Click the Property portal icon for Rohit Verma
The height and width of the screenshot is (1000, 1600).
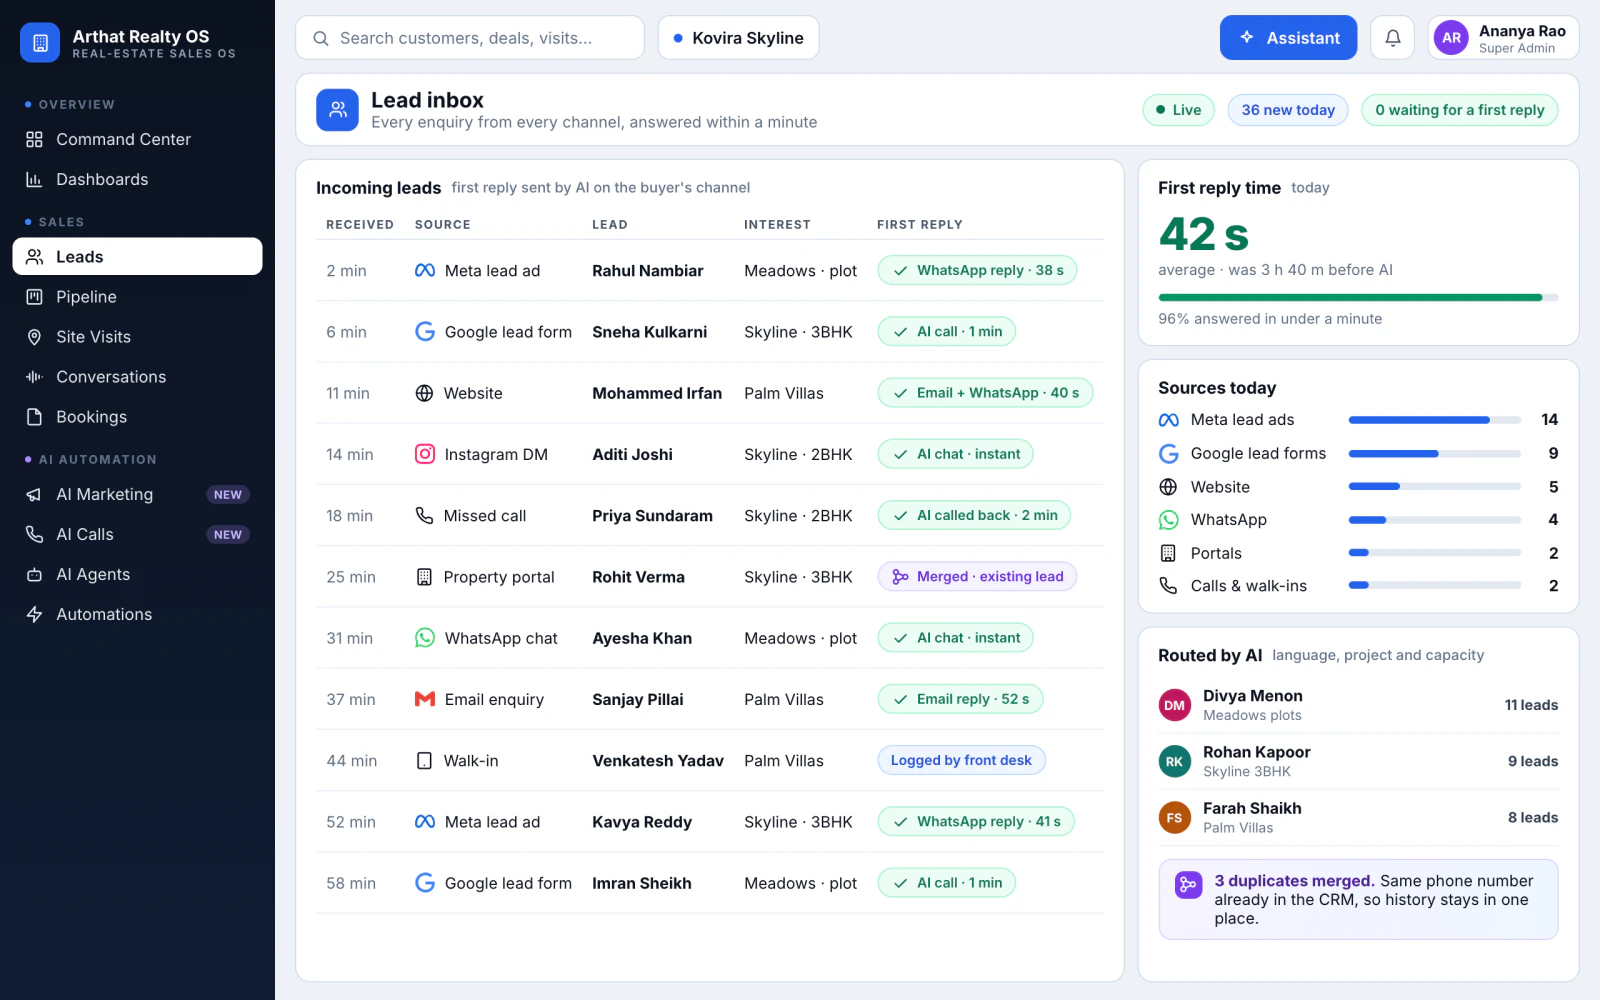[x=425, y=577]
